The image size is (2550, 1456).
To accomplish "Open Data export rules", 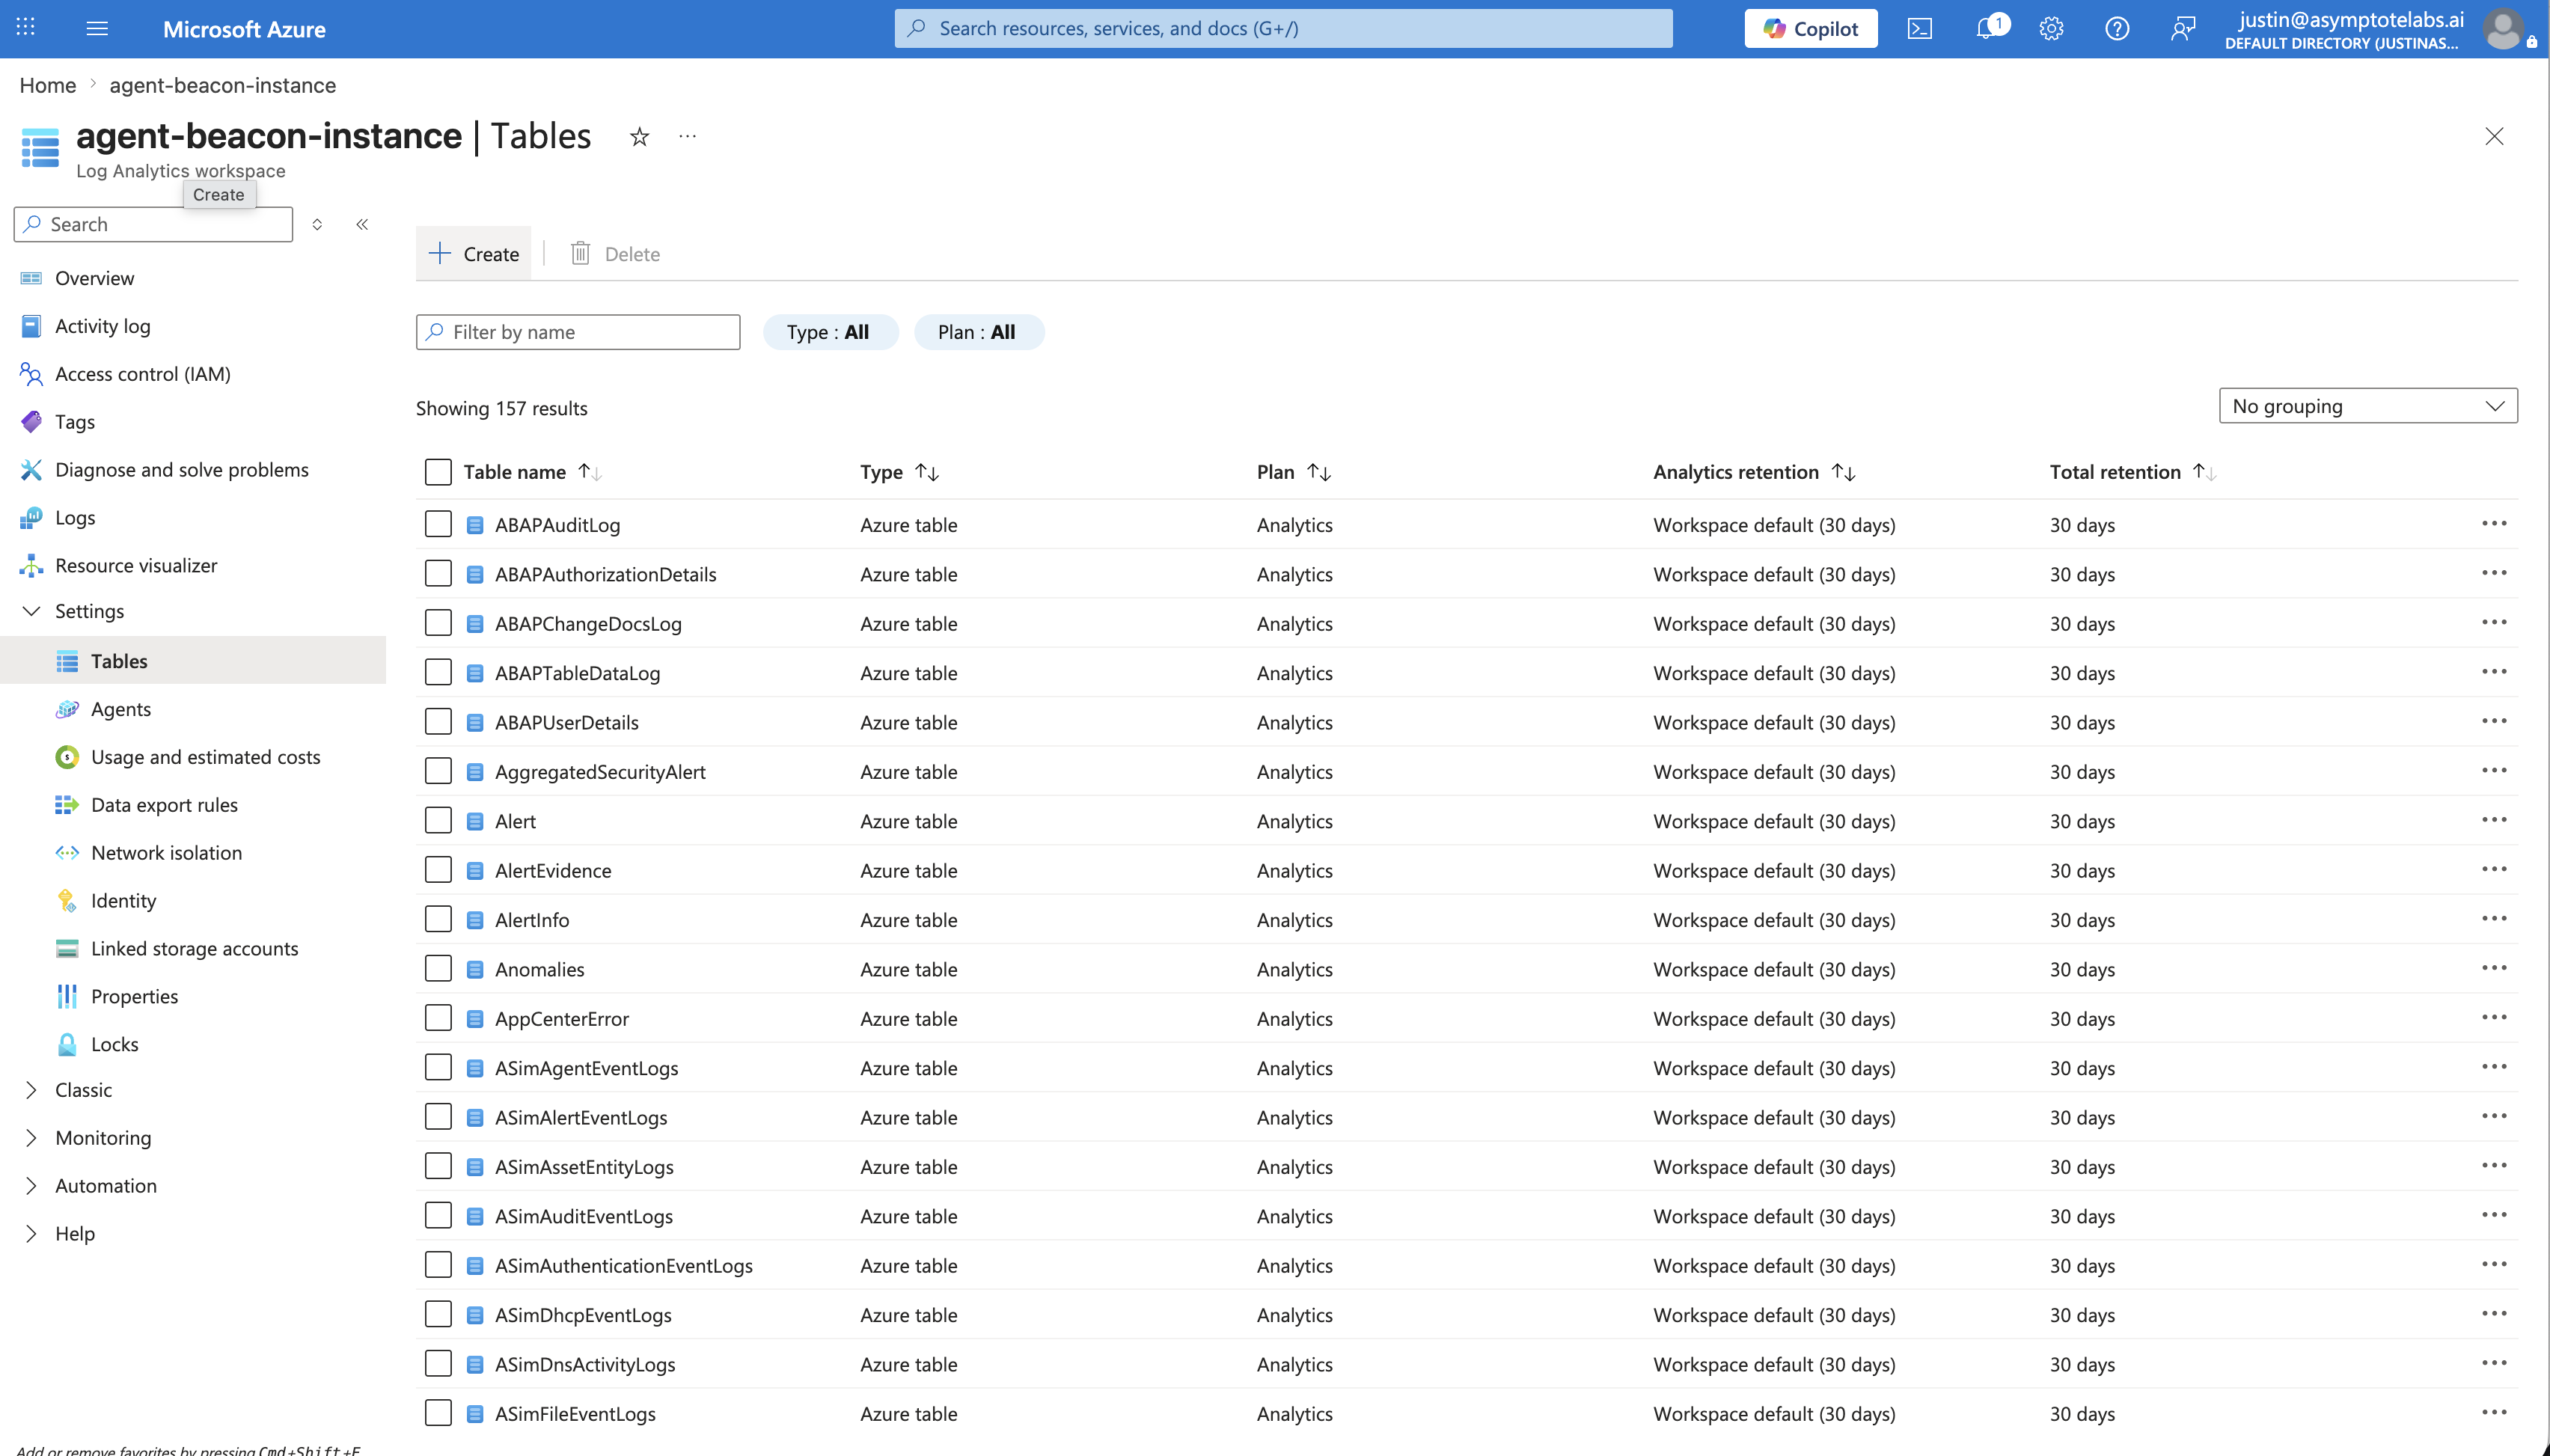I will [x=164, y=805].
